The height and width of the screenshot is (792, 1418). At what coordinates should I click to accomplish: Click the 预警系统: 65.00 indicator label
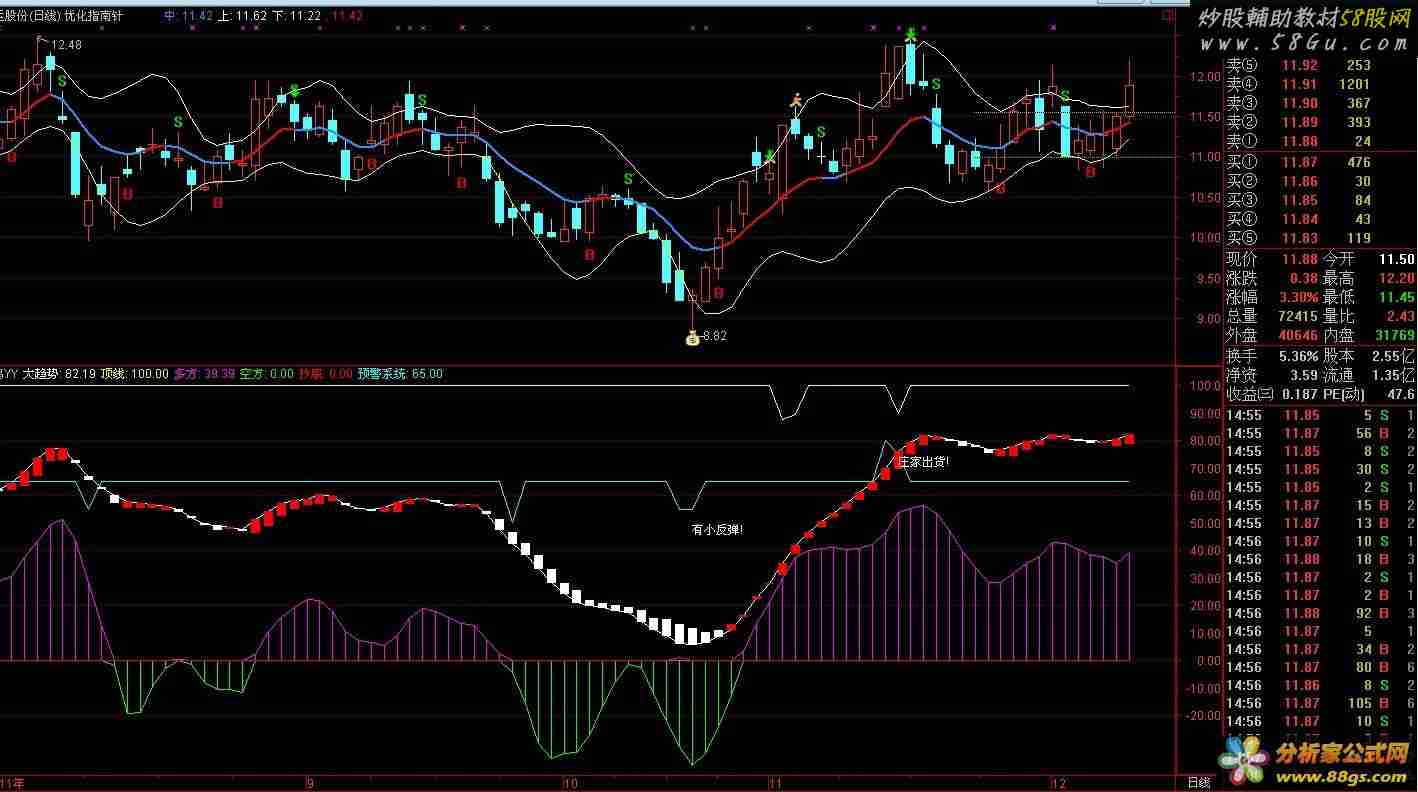click(x=400, y=374)
